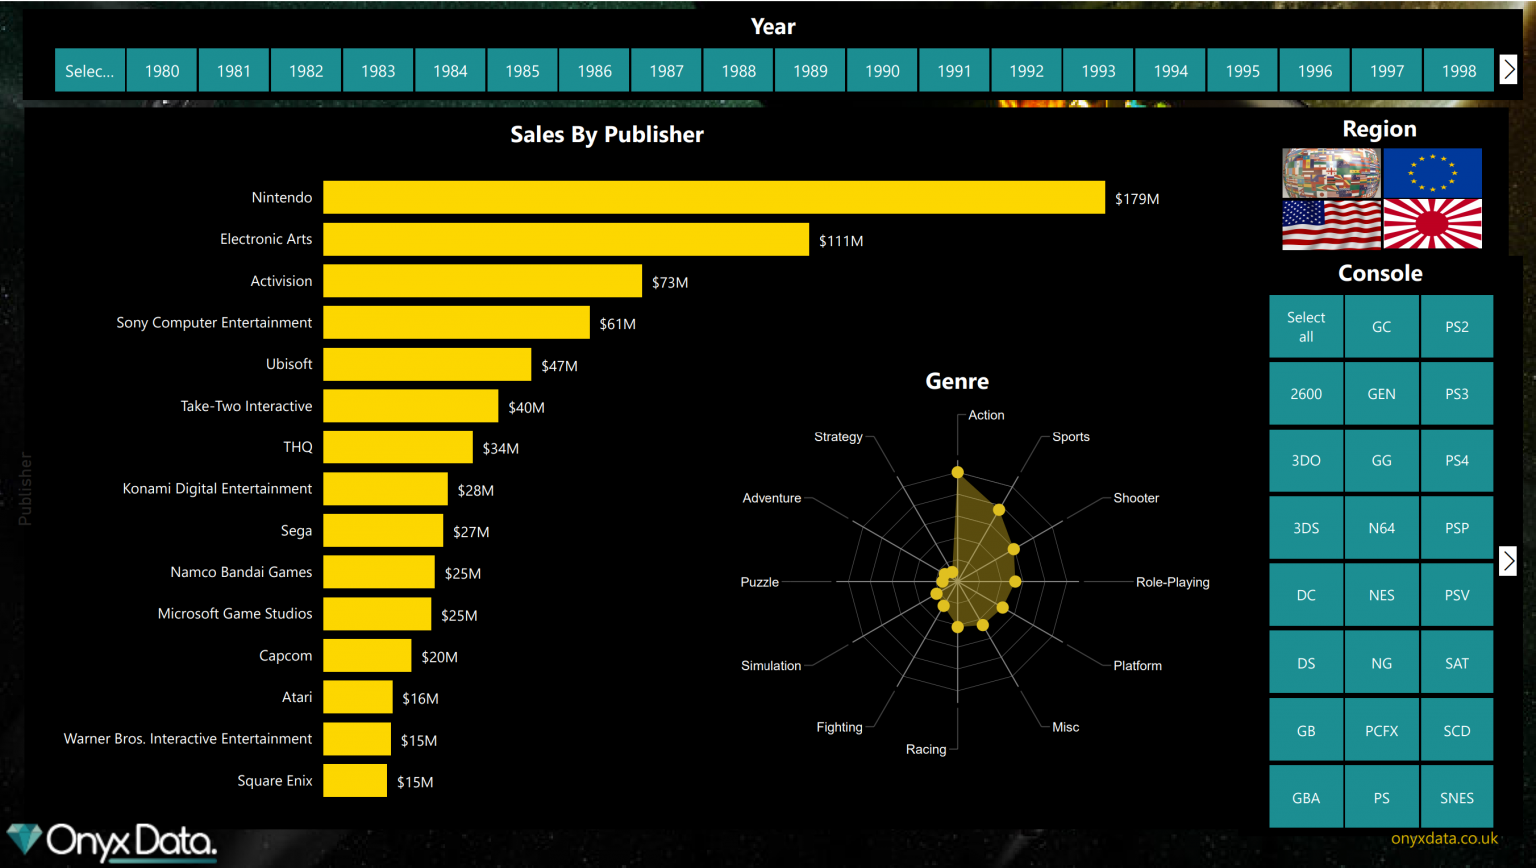
Task: Filter by year 1986
Action: [x=594, y=70]
